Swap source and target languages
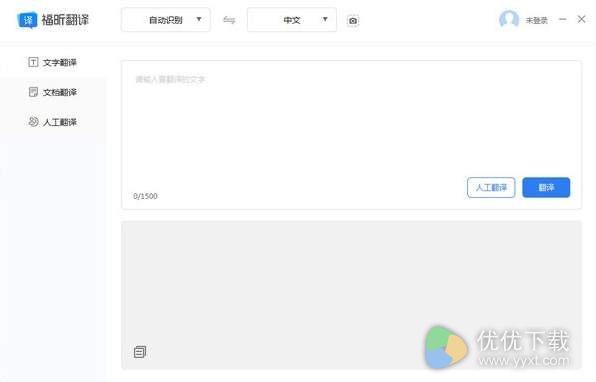596x382 pixels. coord(229,19)
